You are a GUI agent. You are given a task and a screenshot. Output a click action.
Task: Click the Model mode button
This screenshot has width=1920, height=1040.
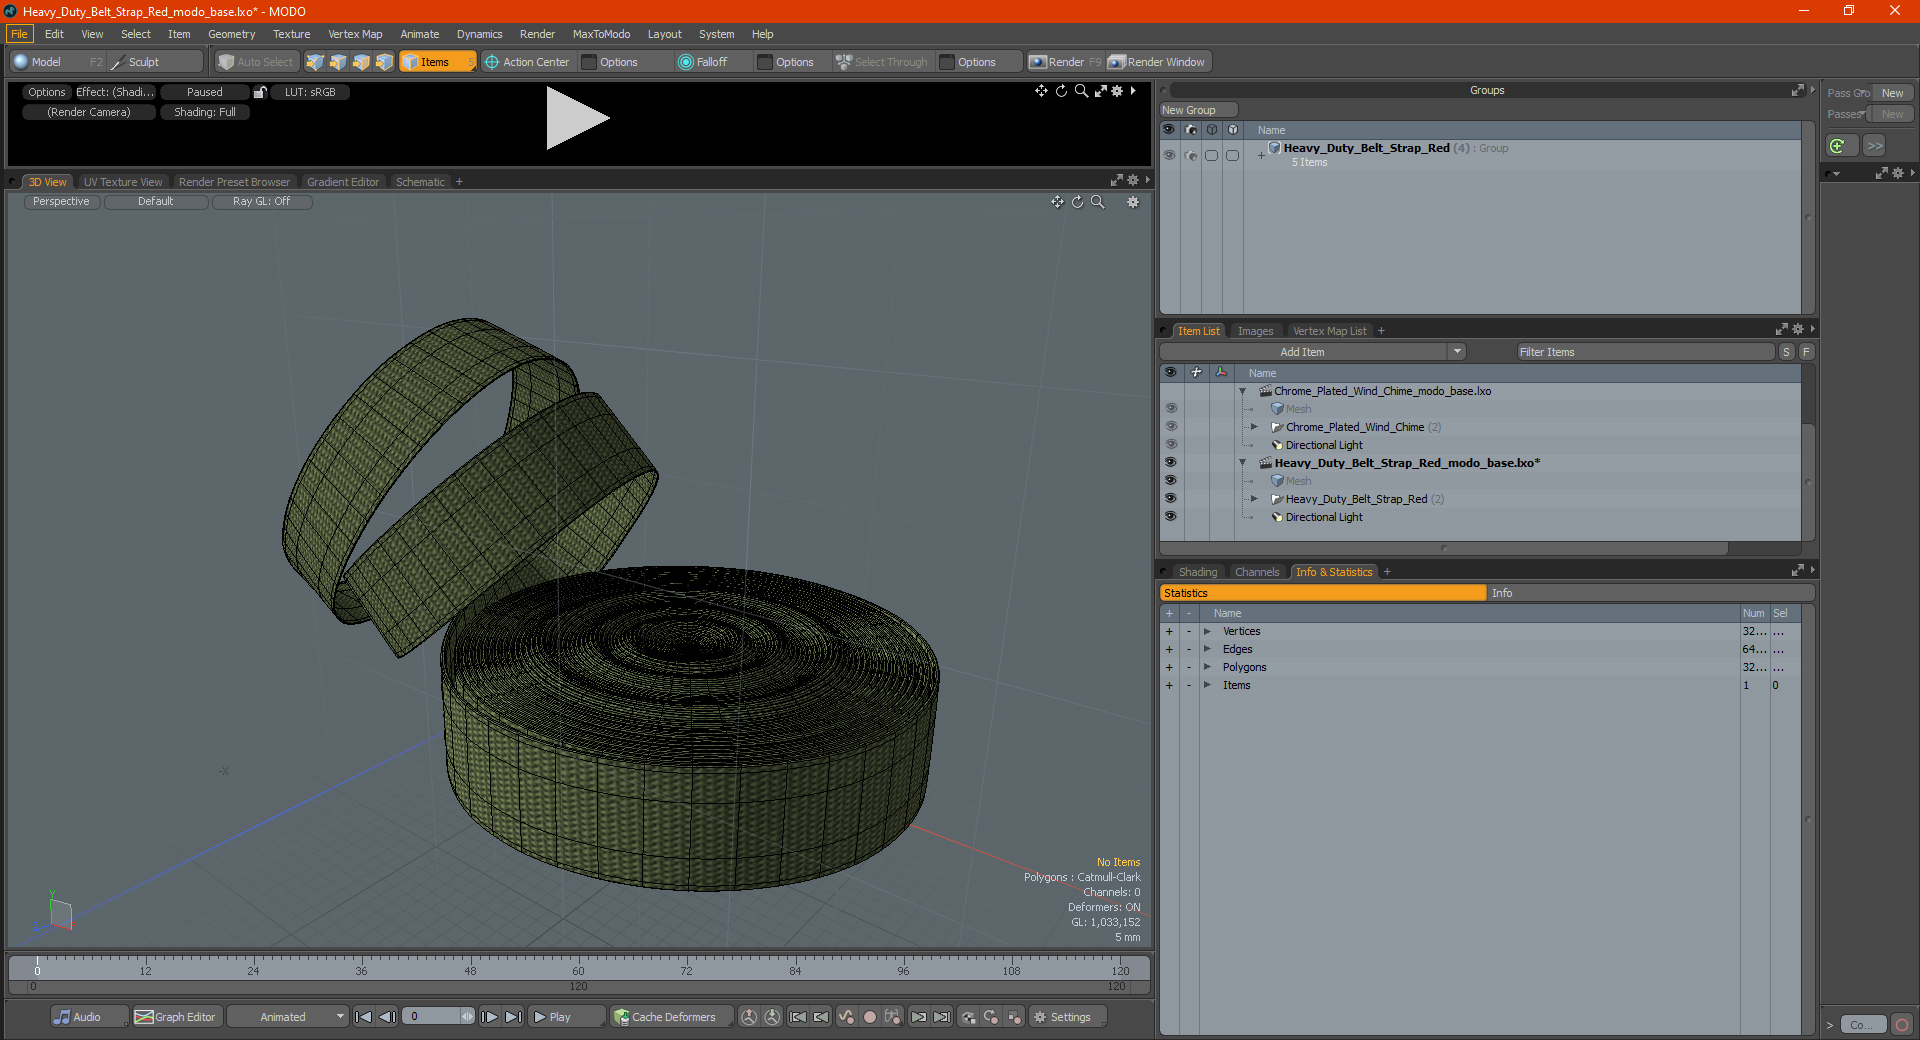57,62
